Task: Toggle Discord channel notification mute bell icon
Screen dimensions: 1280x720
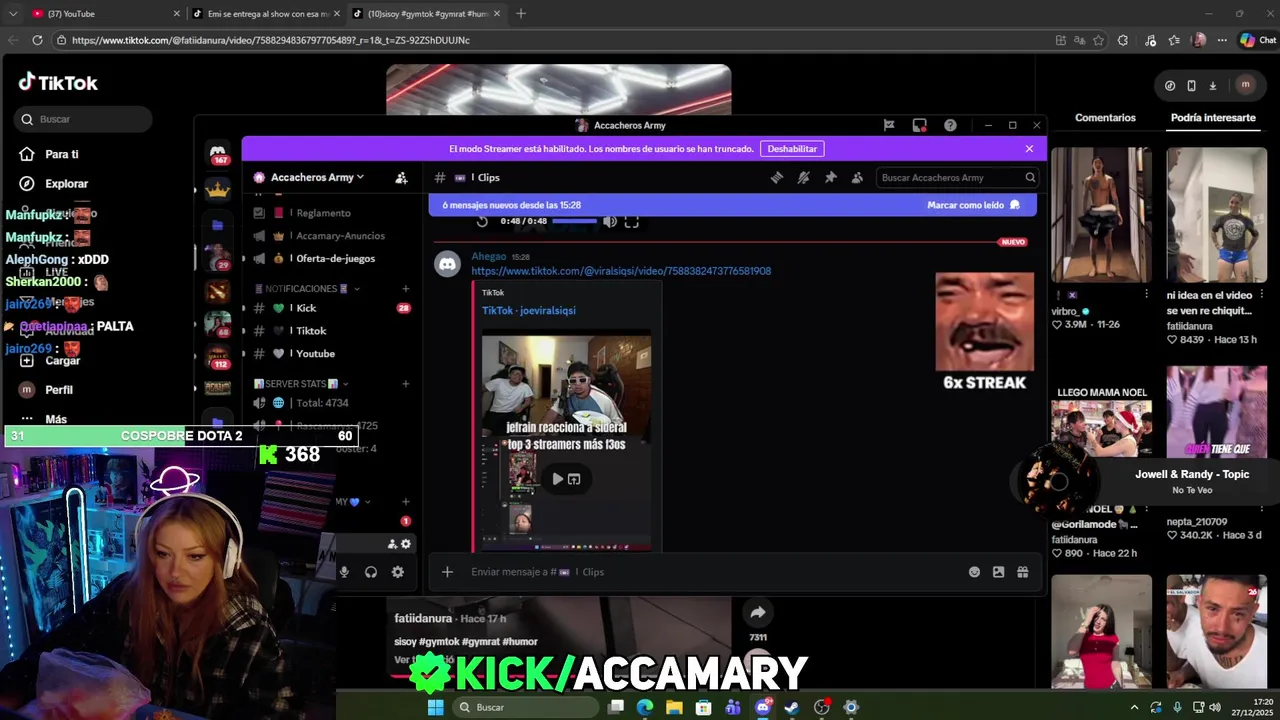Action: tap(803, 177)
